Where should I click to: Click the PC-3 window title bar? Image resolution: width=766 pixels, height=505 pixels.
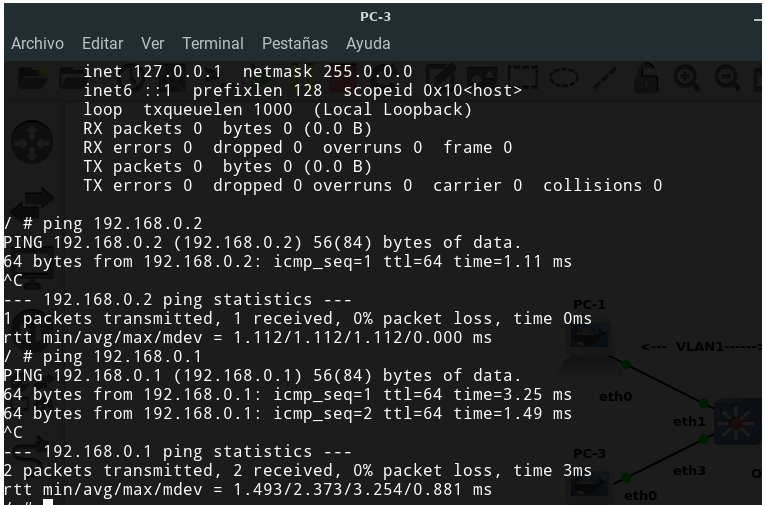pos(376,17)
